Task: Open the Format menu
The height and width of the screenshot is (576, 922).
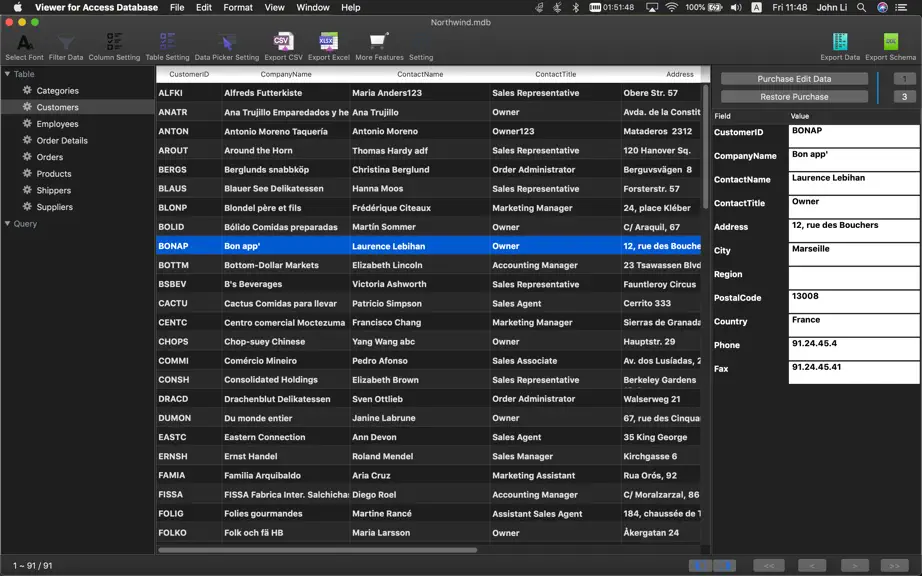Action: click(x=238, y=7)
